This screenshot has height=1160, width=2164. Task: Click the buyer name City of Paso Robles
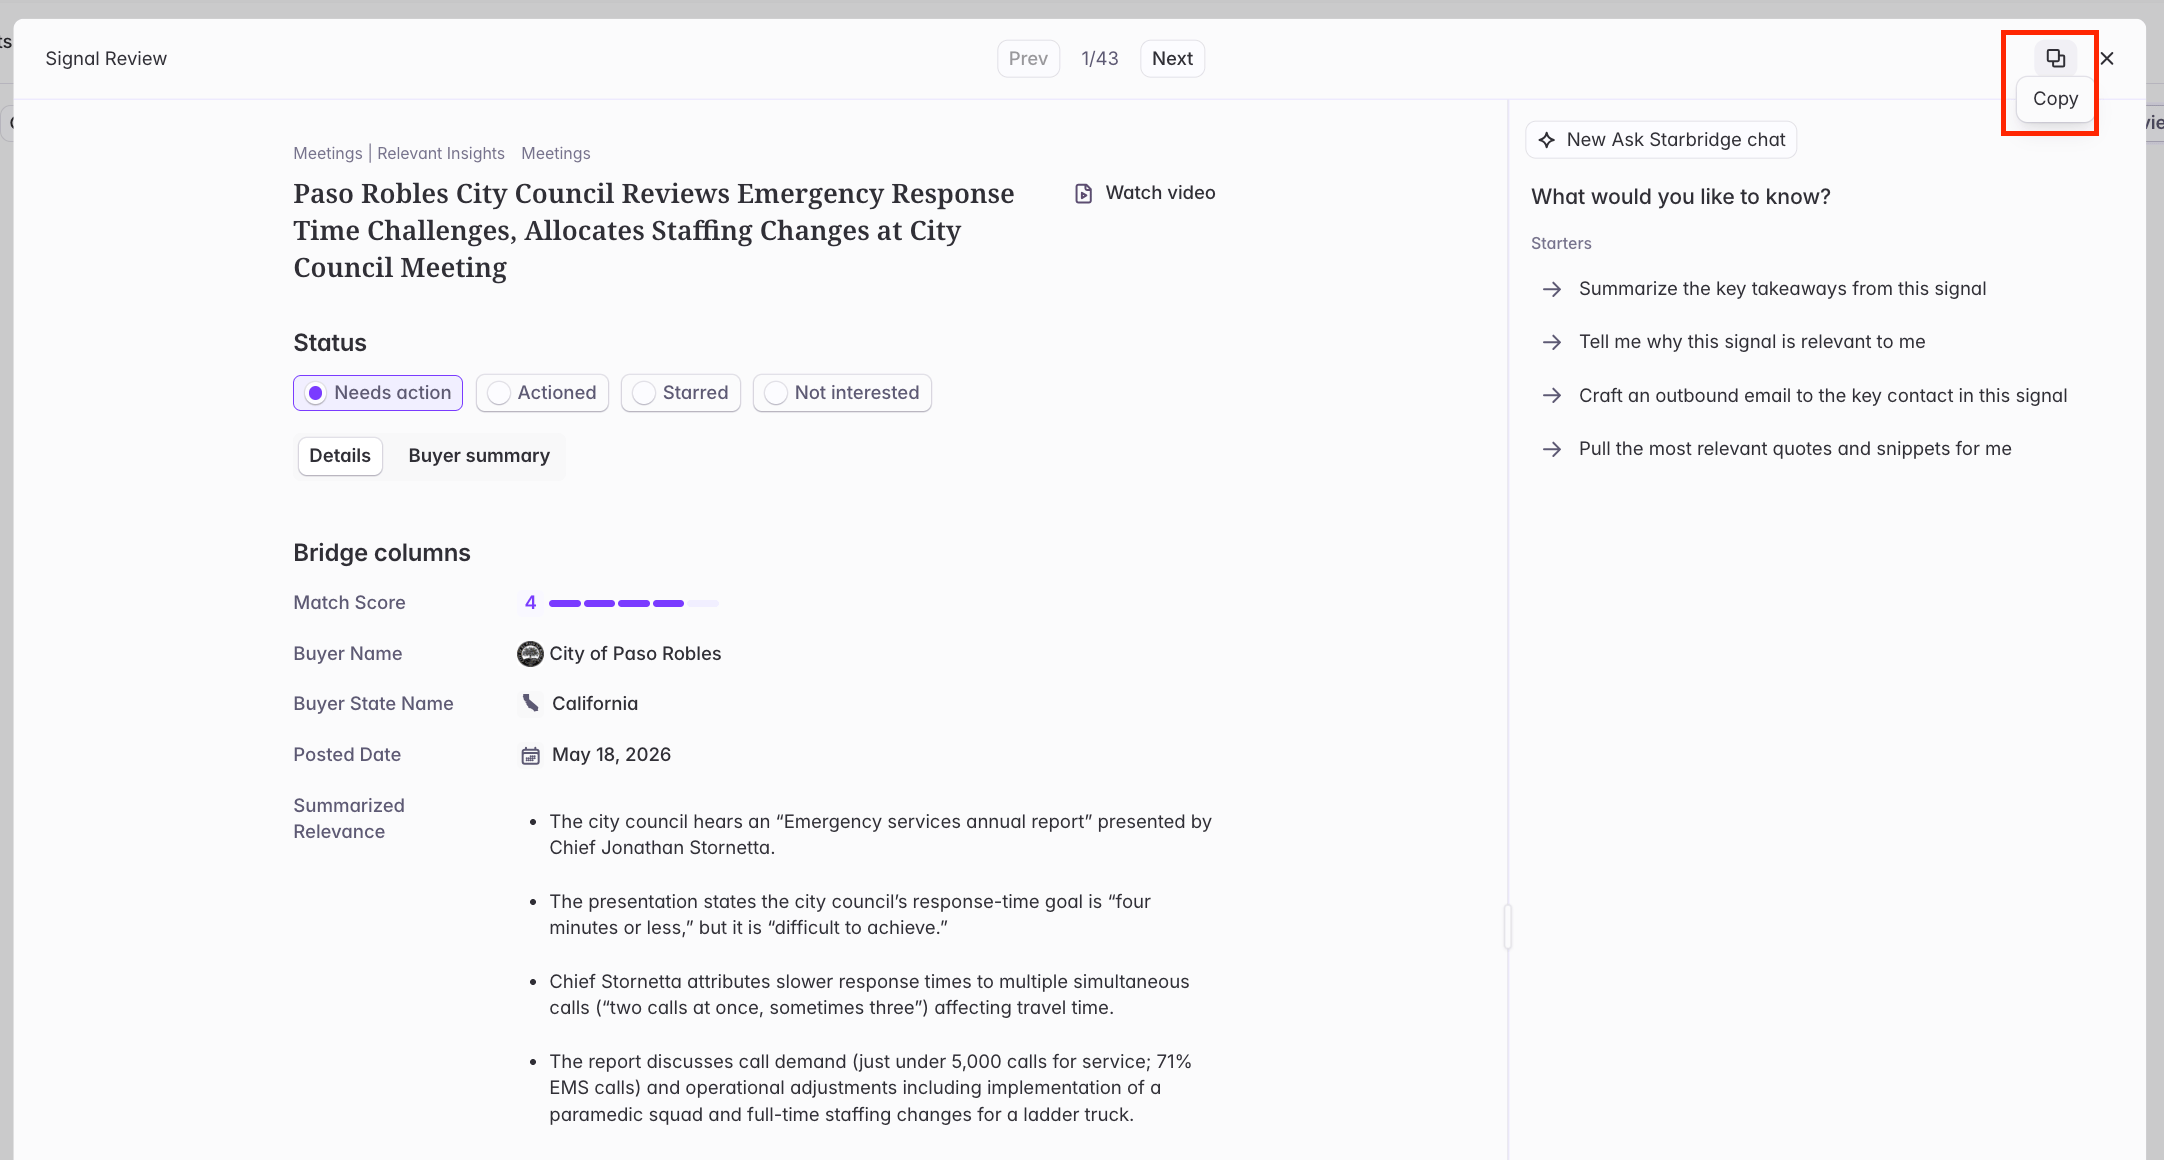click(635, 654)
